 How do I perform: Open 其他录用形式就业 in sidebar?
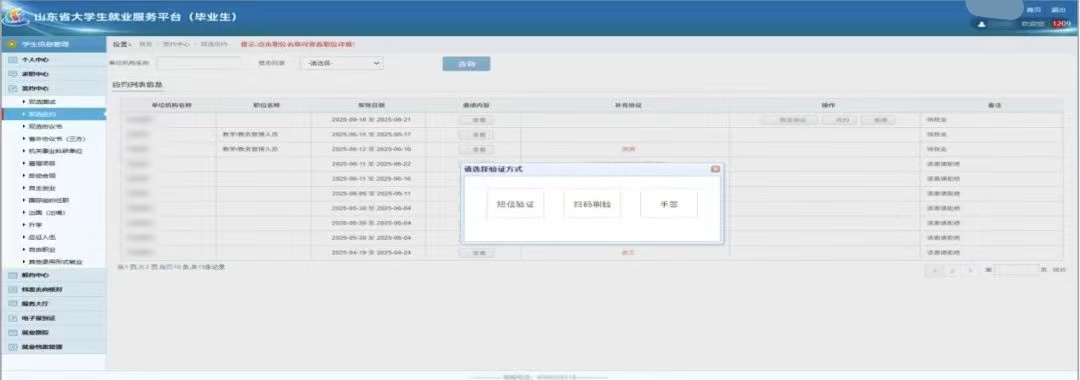click(x=55, y=262)
